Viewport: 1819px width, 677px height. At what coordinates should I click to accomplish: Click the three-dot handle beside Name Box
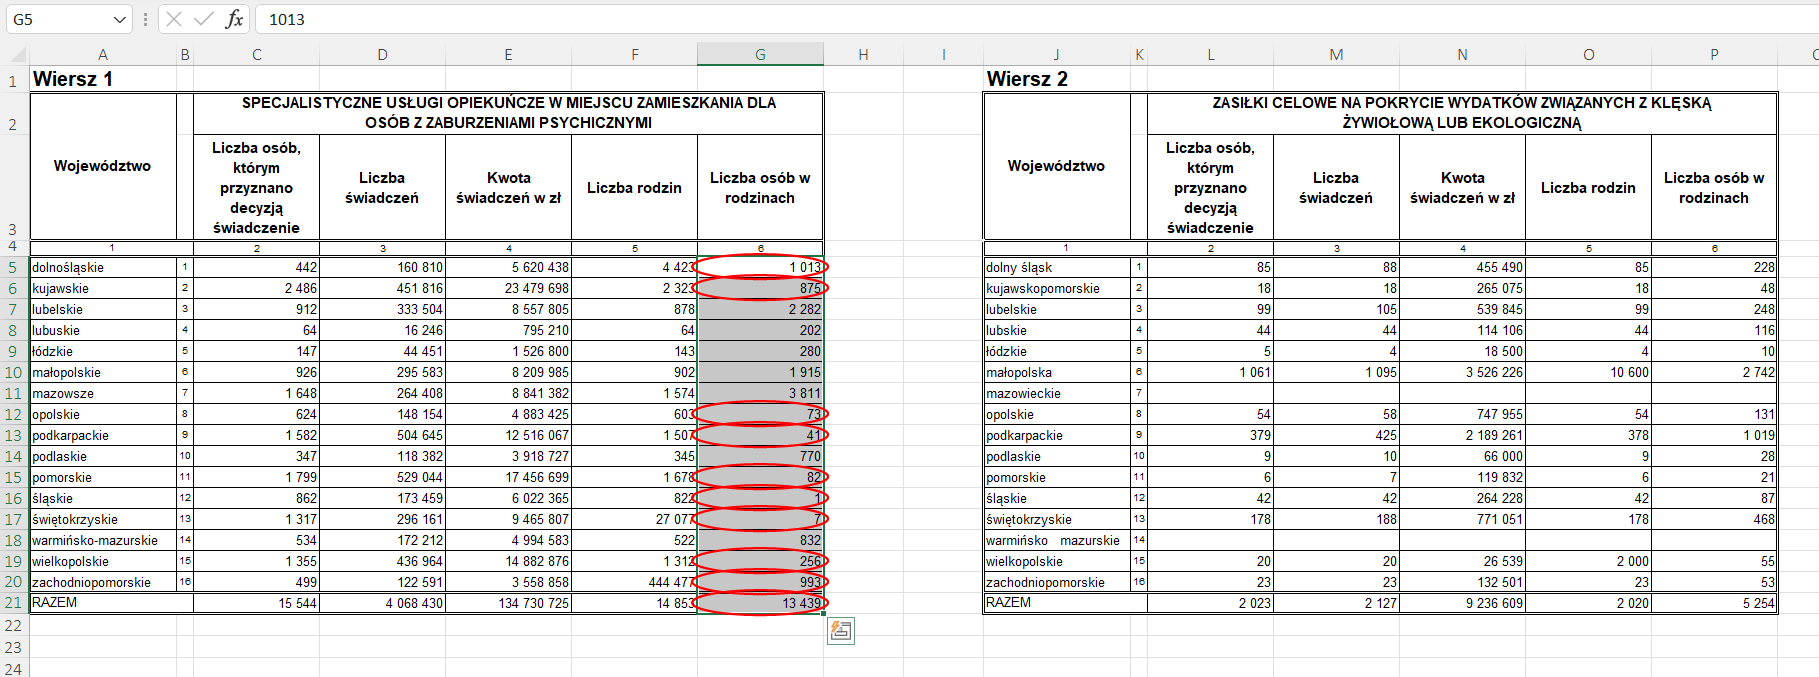(146, 19)
